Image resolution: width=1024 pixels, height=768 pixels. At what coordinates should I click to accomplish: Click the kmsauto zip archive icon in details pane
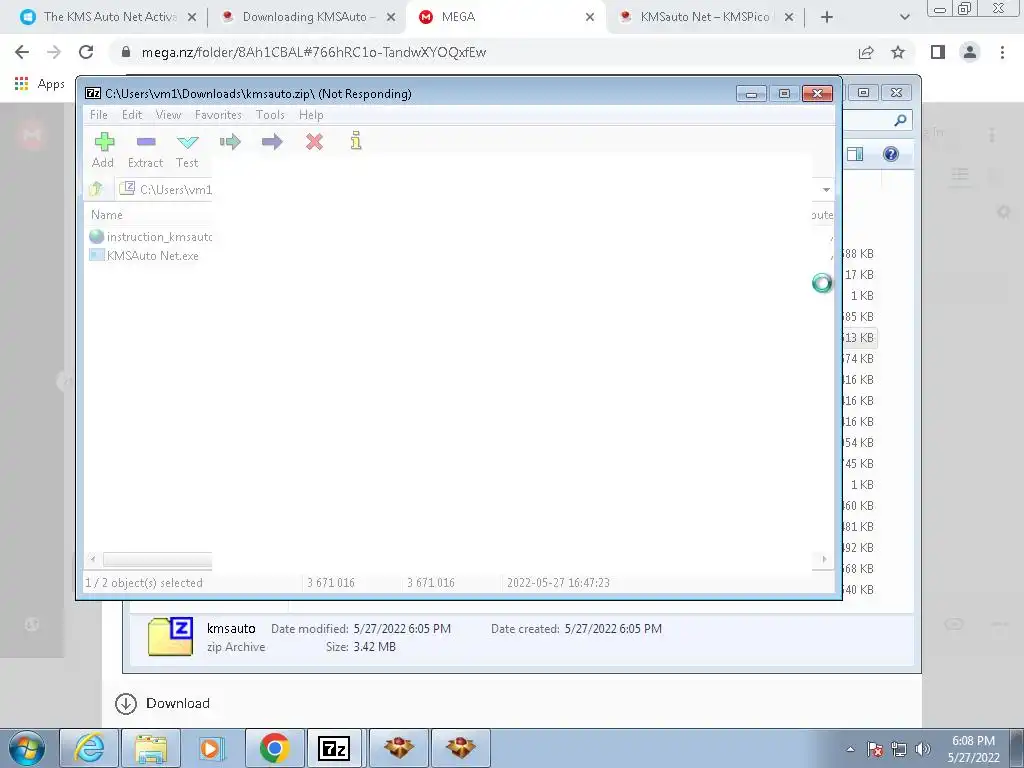[x=170, y=636]
